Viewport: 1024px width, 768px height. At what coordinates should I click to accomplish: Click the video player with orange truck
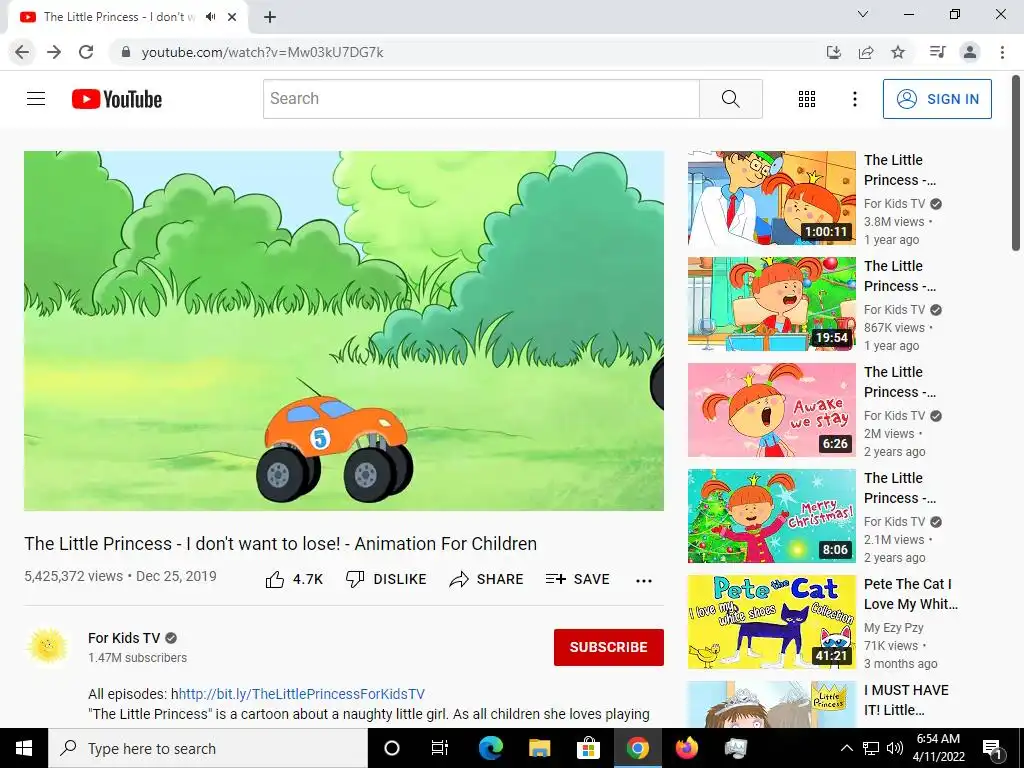coord(344,330)
